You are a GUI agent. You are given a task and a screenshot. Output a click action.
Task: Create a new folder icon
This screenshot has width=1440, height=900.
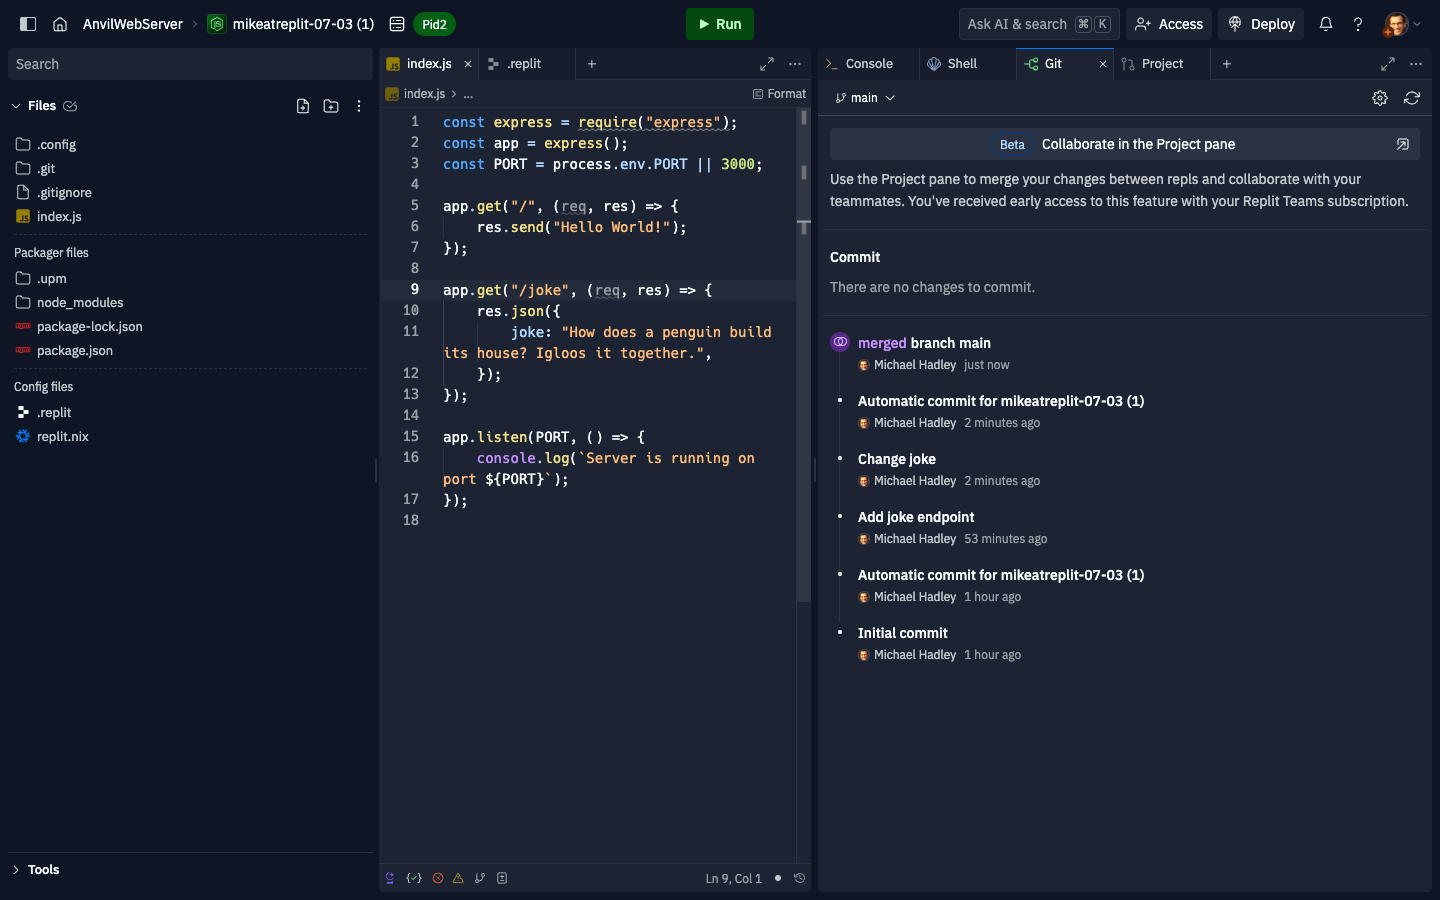pyautogui.click(x=331, y=106)
